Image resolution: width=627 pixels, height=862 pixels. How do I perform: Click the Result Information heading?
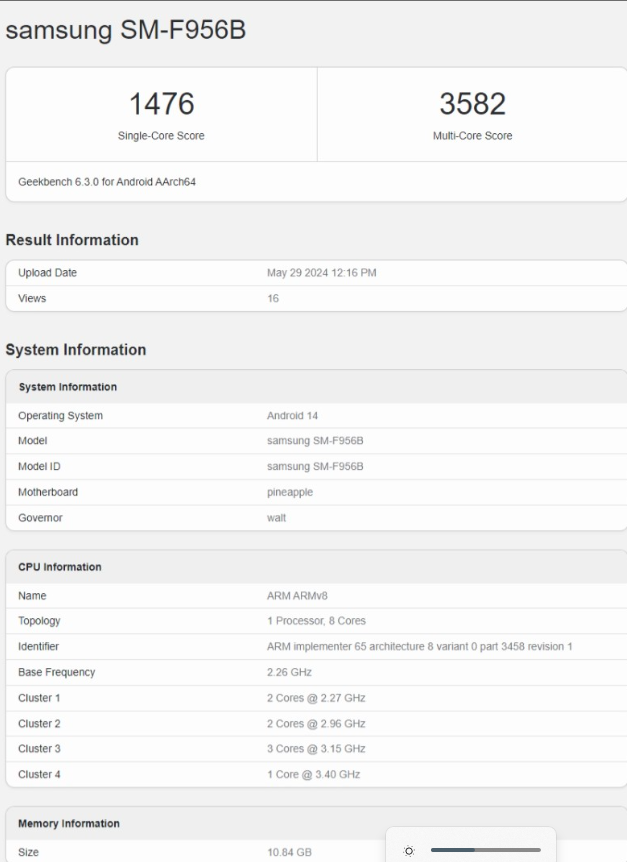pyautogui.click(x=72, y=240)
